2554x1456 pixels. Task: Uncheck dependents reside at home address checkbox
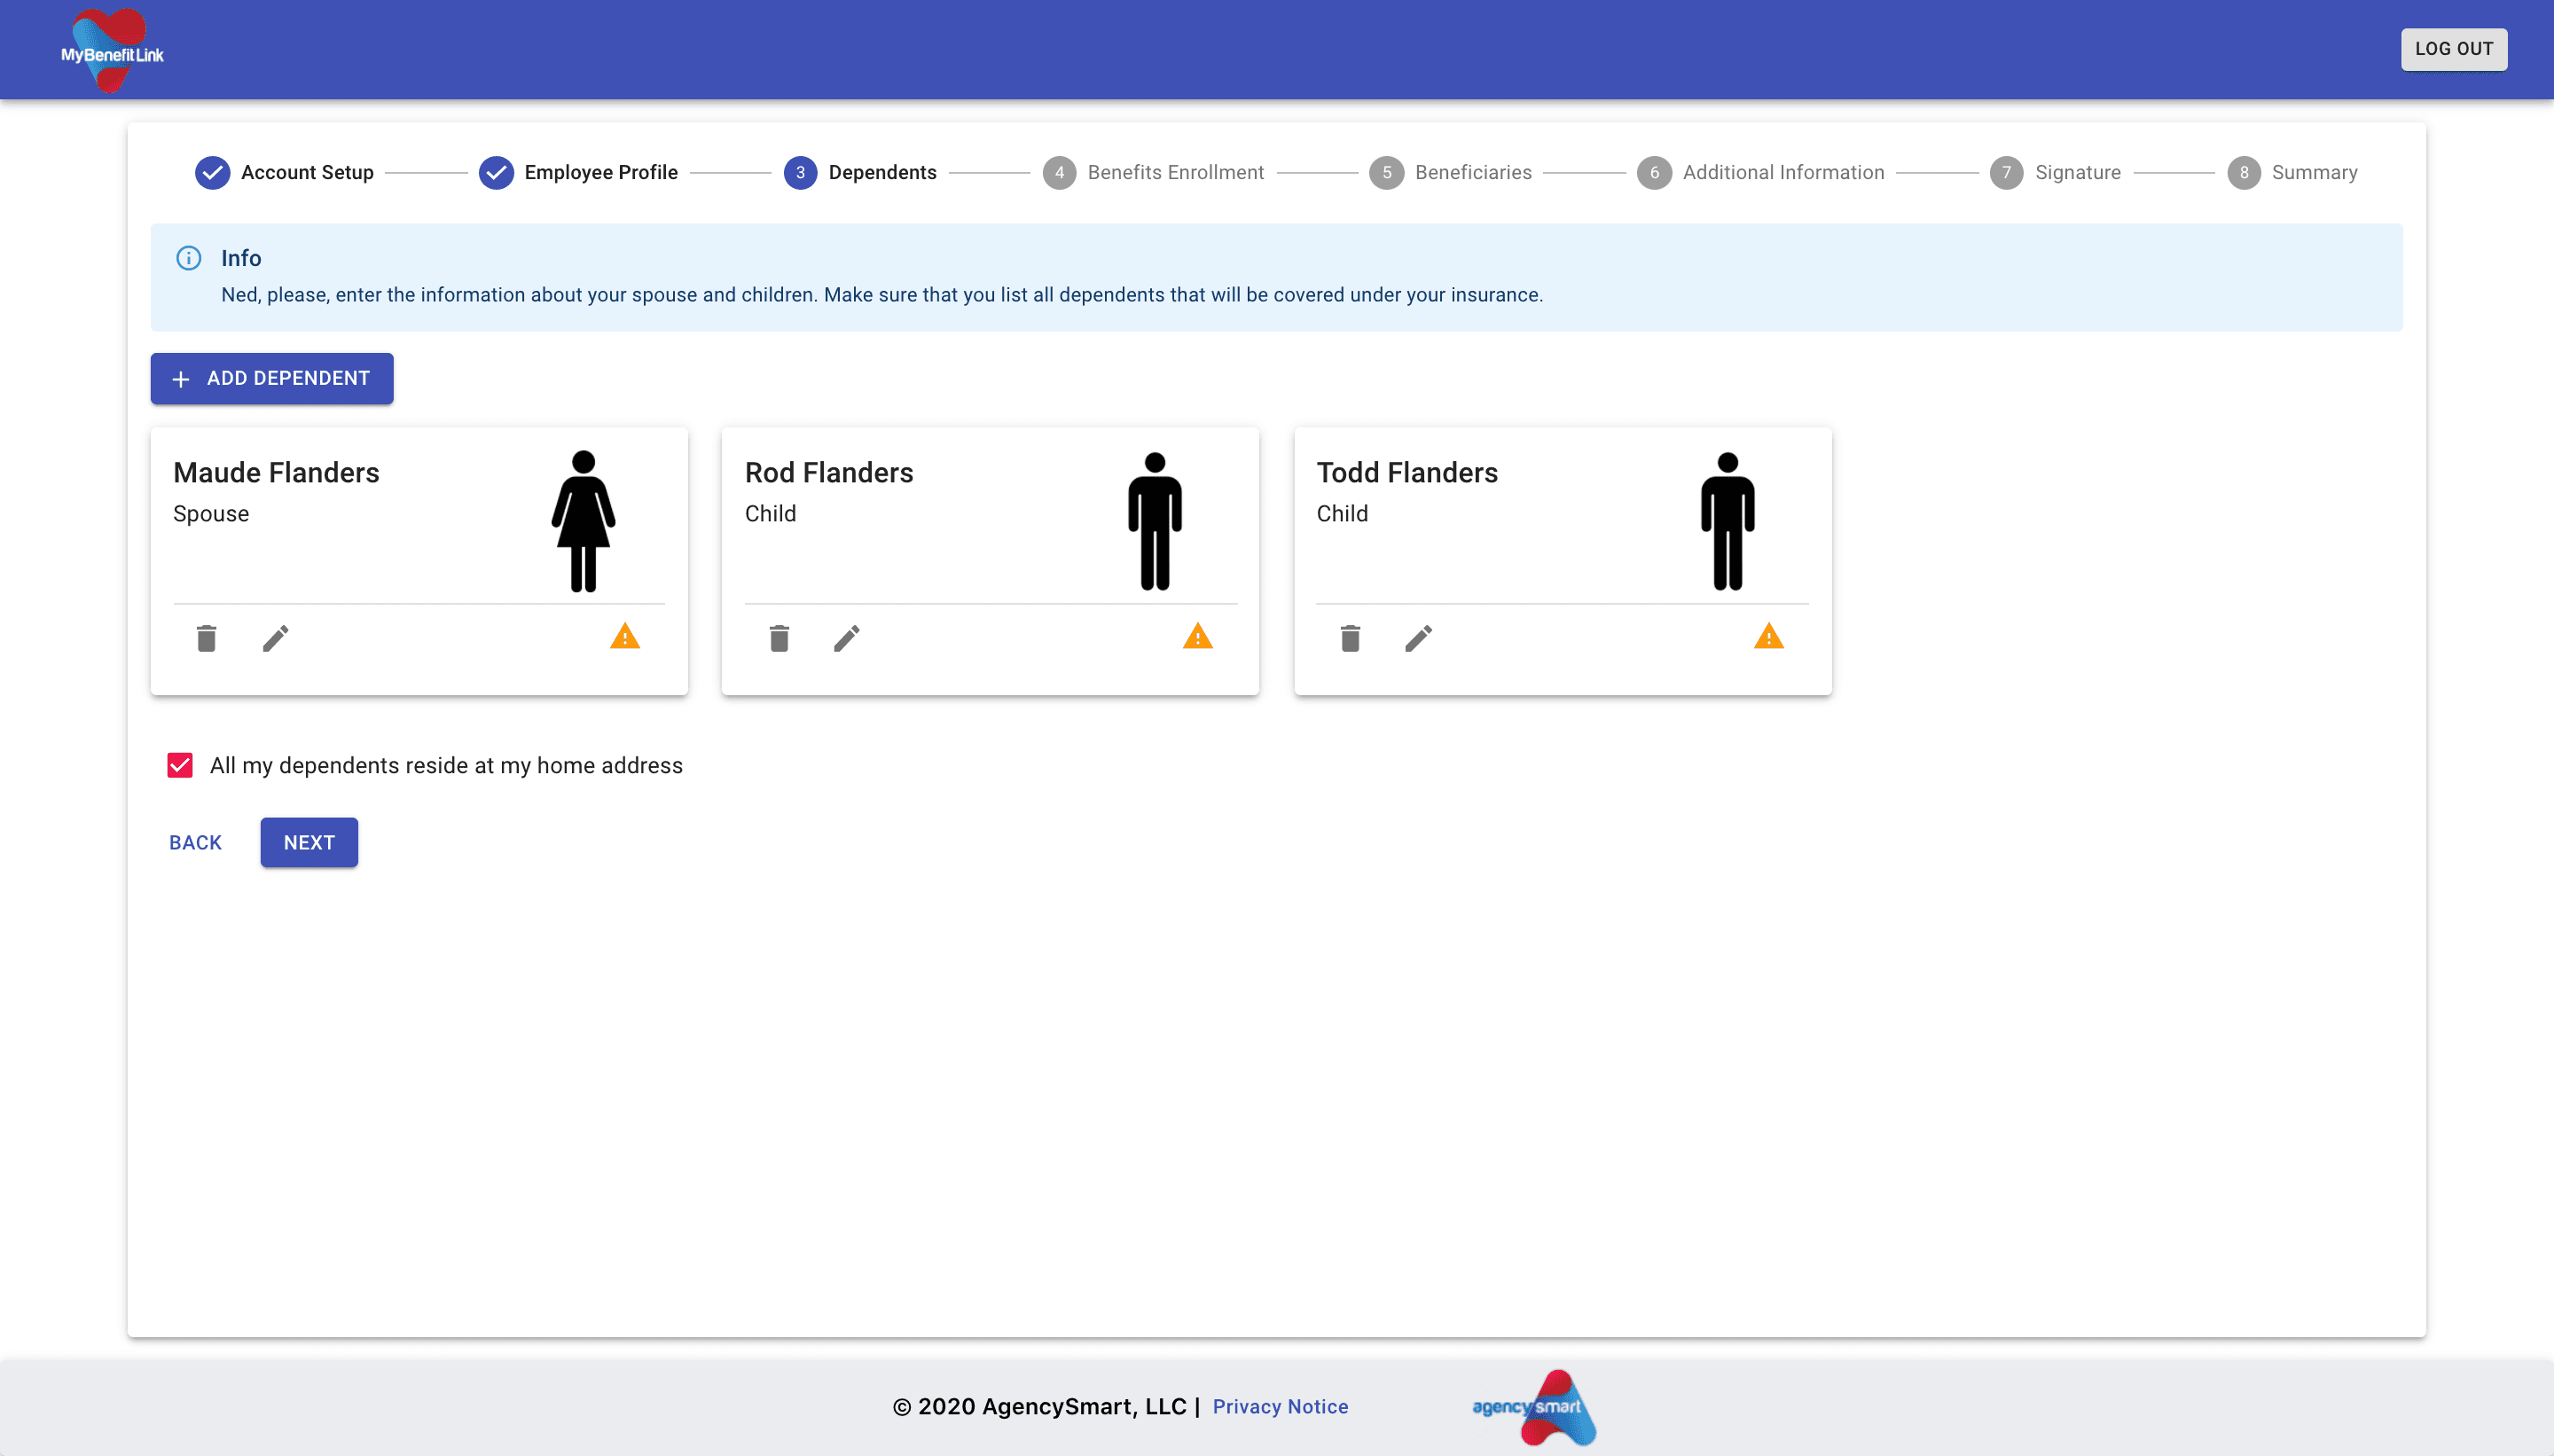click(x=180, y=766)
